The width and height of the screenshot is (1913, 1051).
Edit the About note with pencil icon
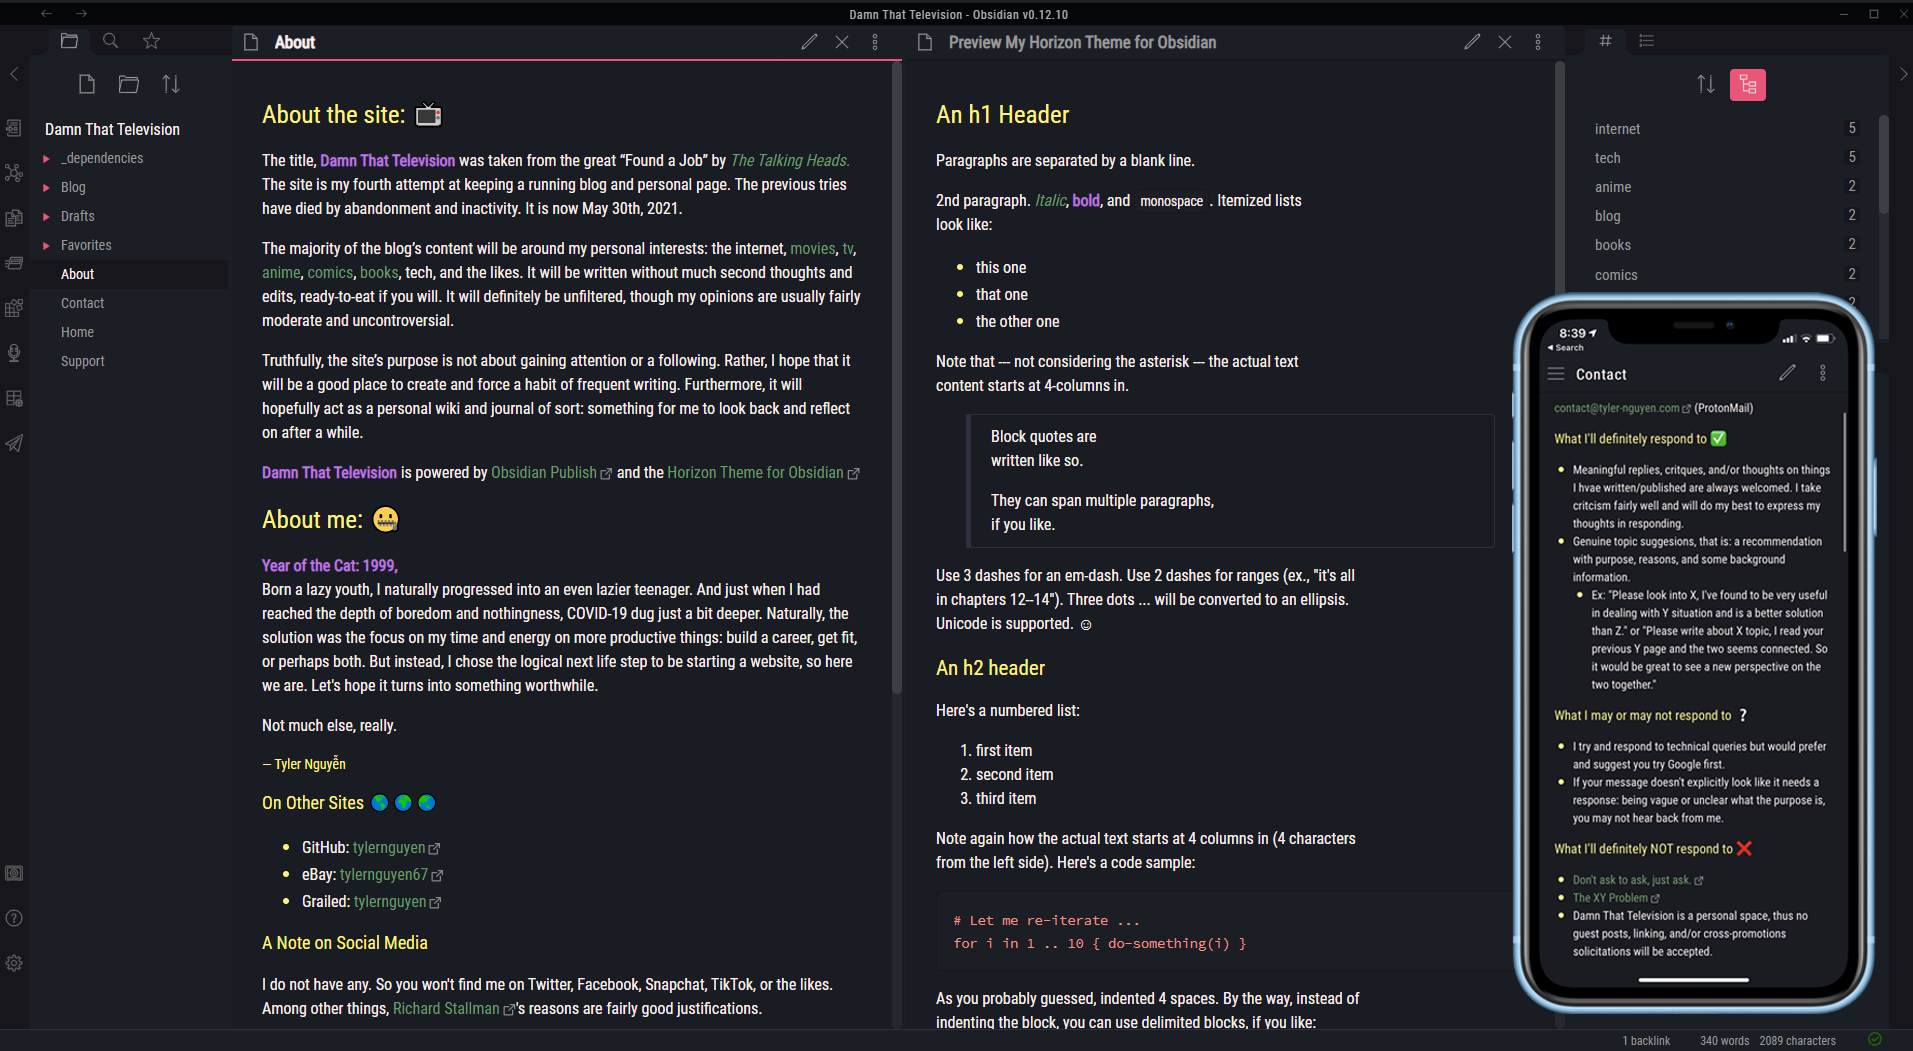pyautogui.click(x=809, y=42)
